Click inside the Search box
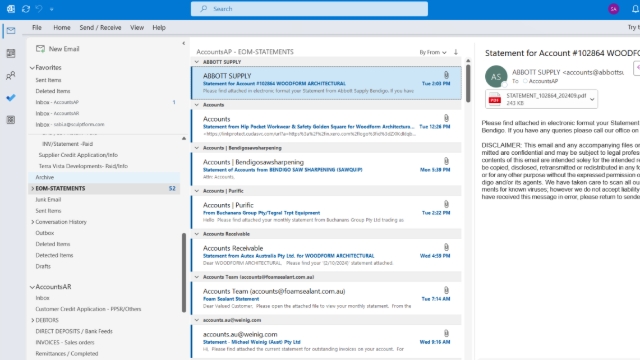The image size is (640, 360). coord(309,9)
